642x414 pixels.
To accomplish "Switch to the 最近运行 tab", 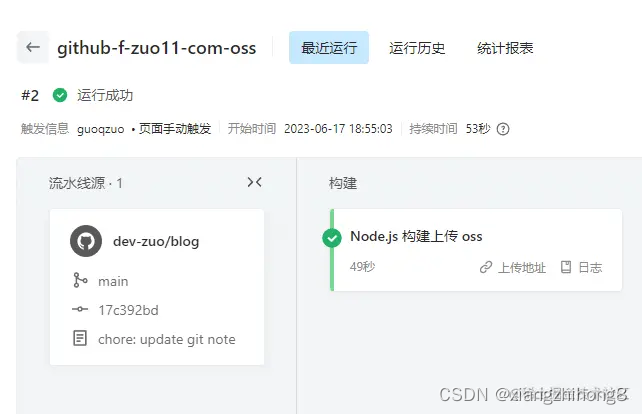I will [329, 48].
